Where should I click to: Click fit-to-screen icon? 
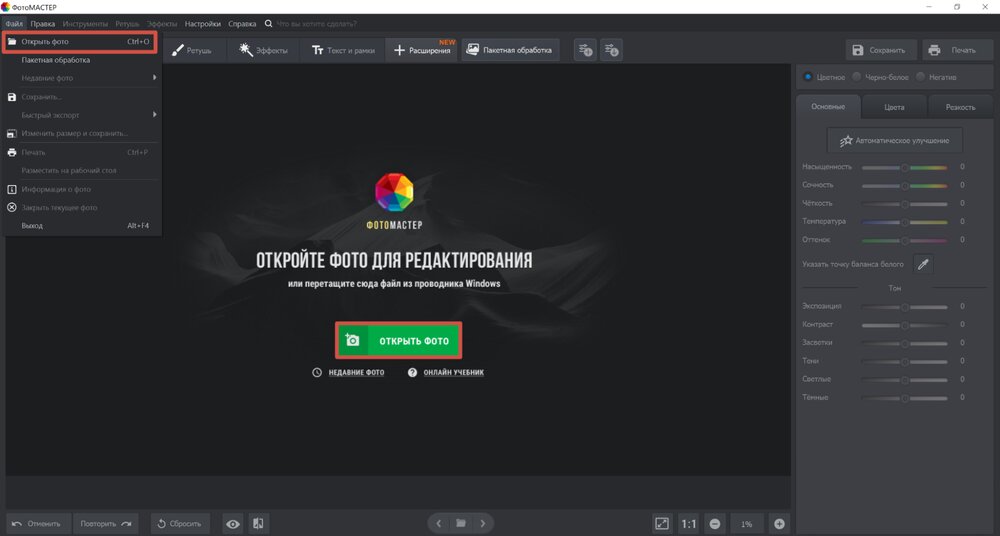(x=662, y=524)
